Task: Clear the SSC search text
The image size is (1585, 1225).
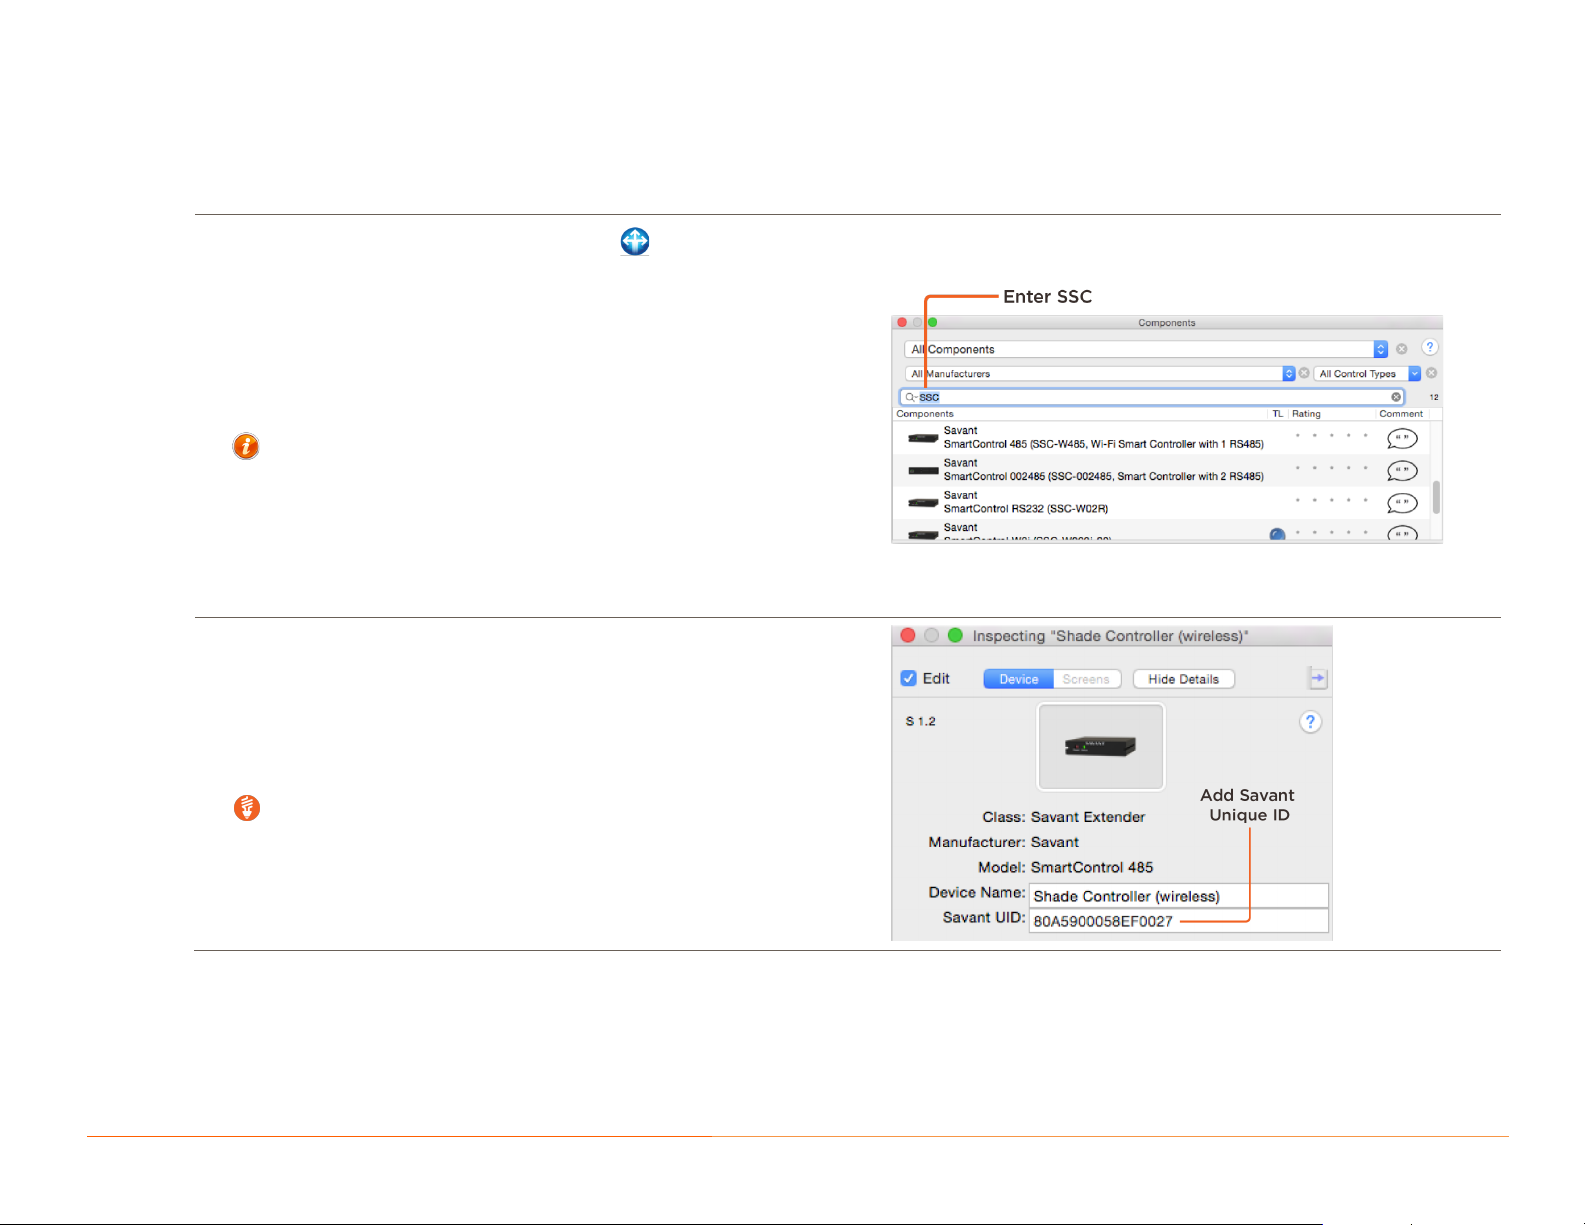Action: point(1396,397)
